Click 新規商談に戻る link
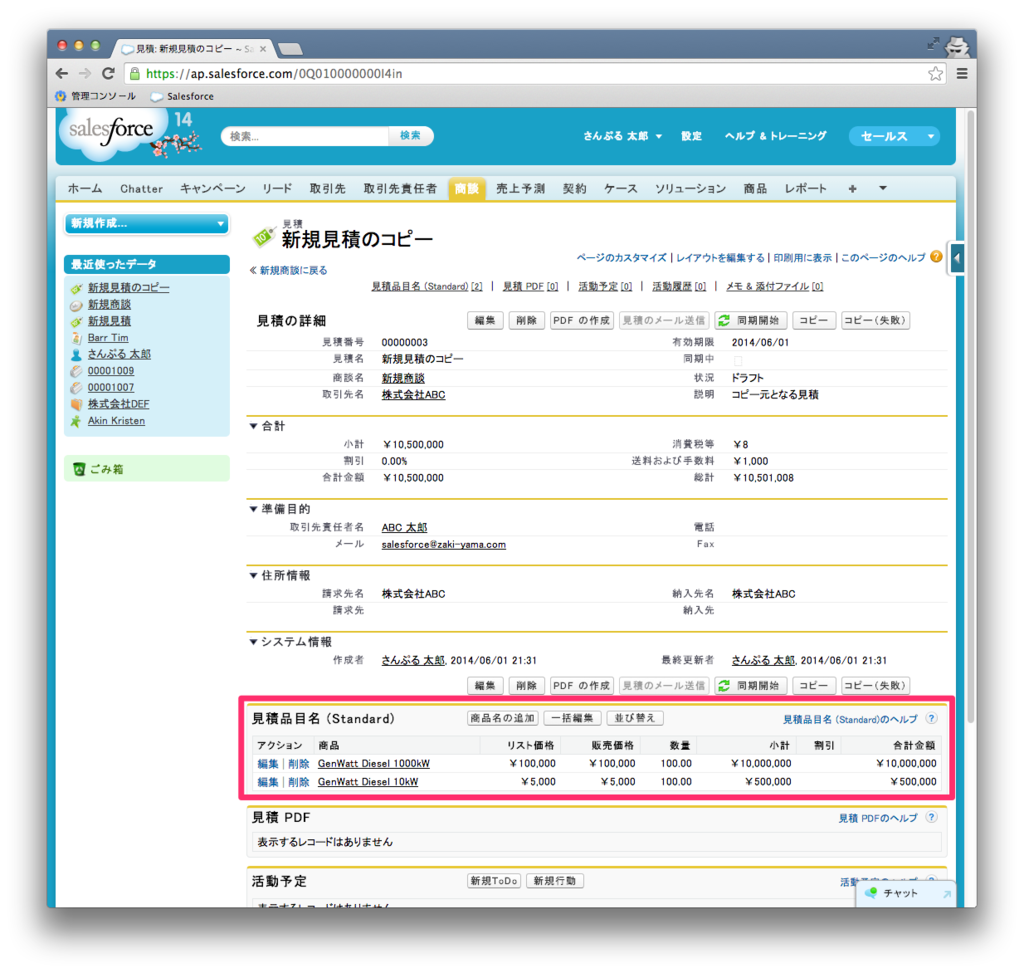The height and width of the screenshot is (973, 1024). 293,270
